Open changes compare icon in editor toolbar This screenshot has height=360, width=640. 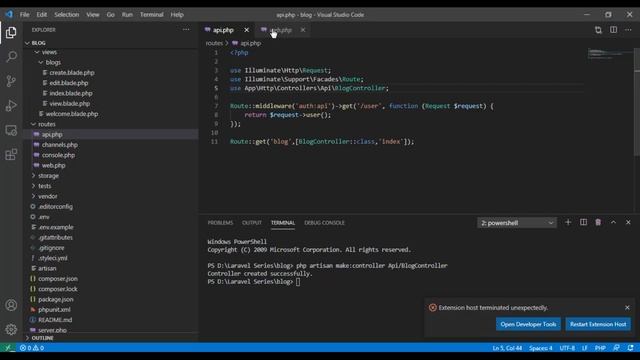[598, 30]
